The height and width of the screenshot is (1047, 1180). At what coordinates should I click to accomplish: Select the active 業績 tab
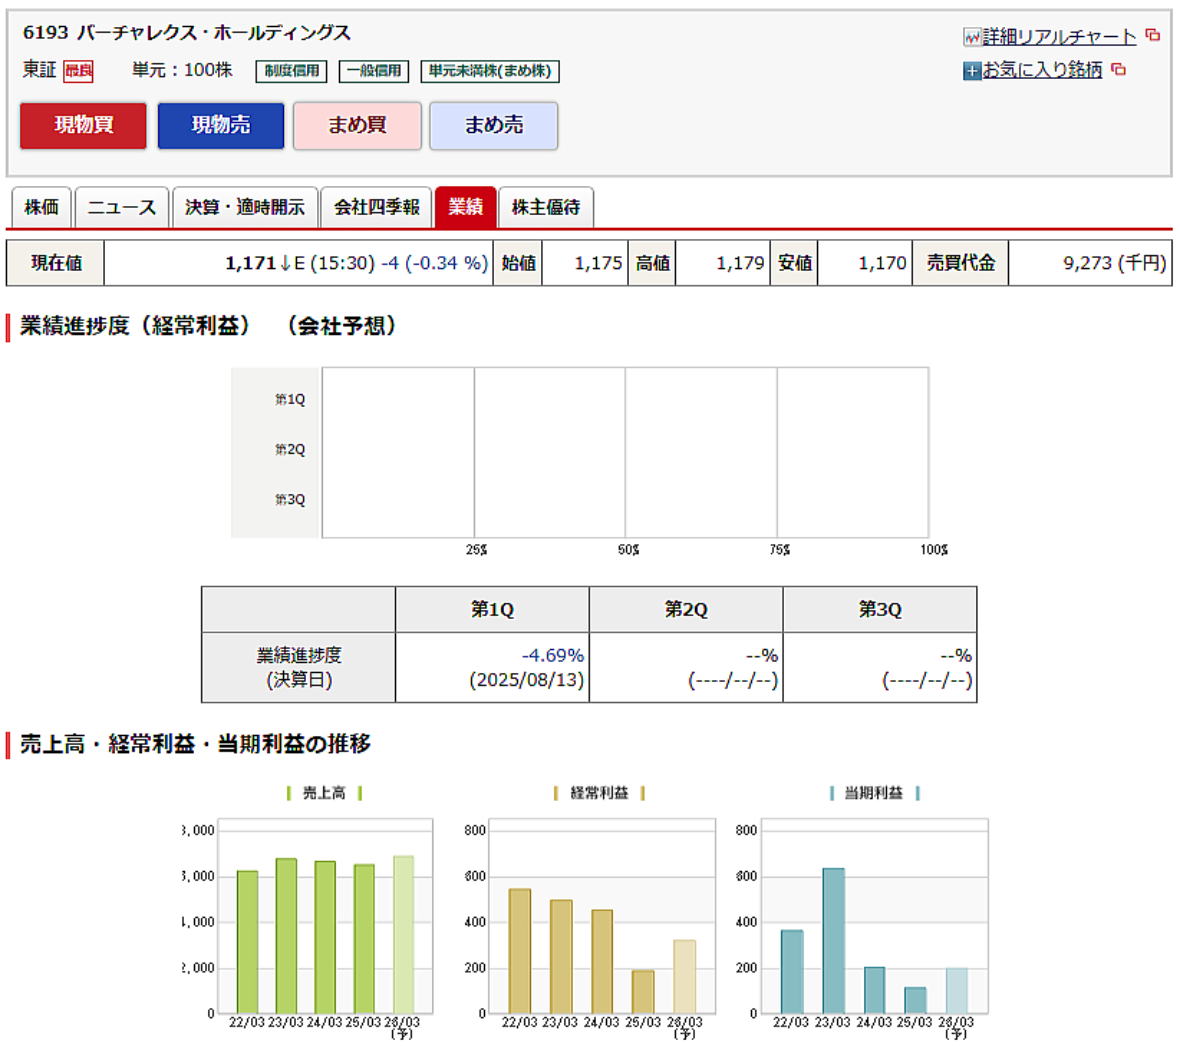466,207
